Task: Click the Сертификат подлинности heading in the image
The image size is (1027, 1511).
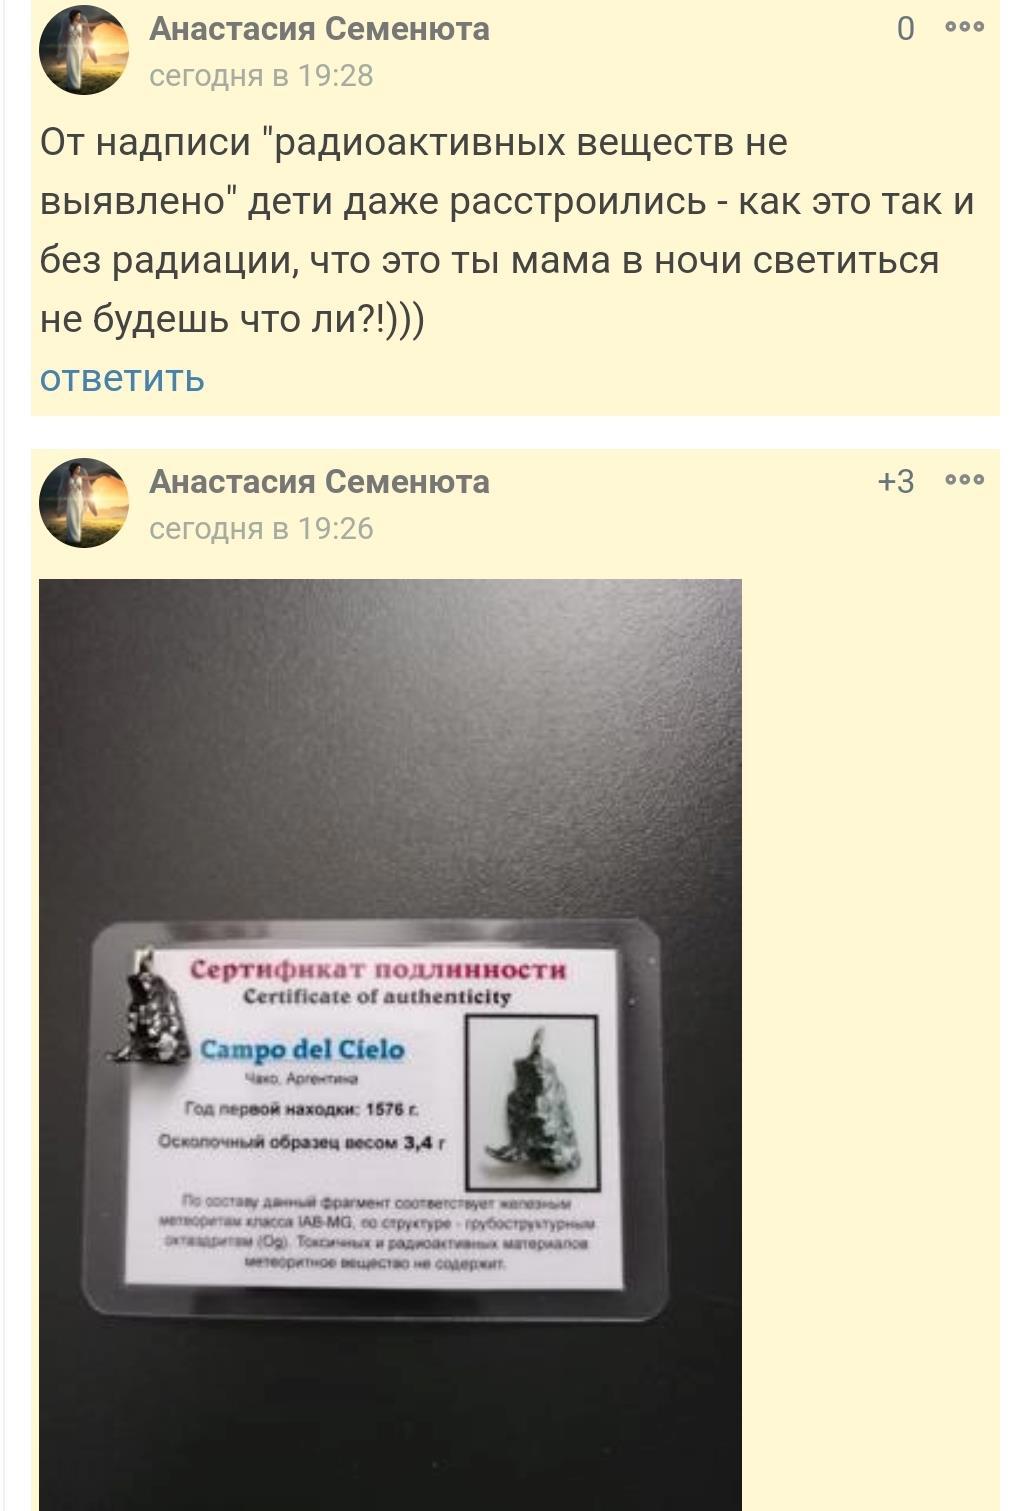Action: pos(378,969)
